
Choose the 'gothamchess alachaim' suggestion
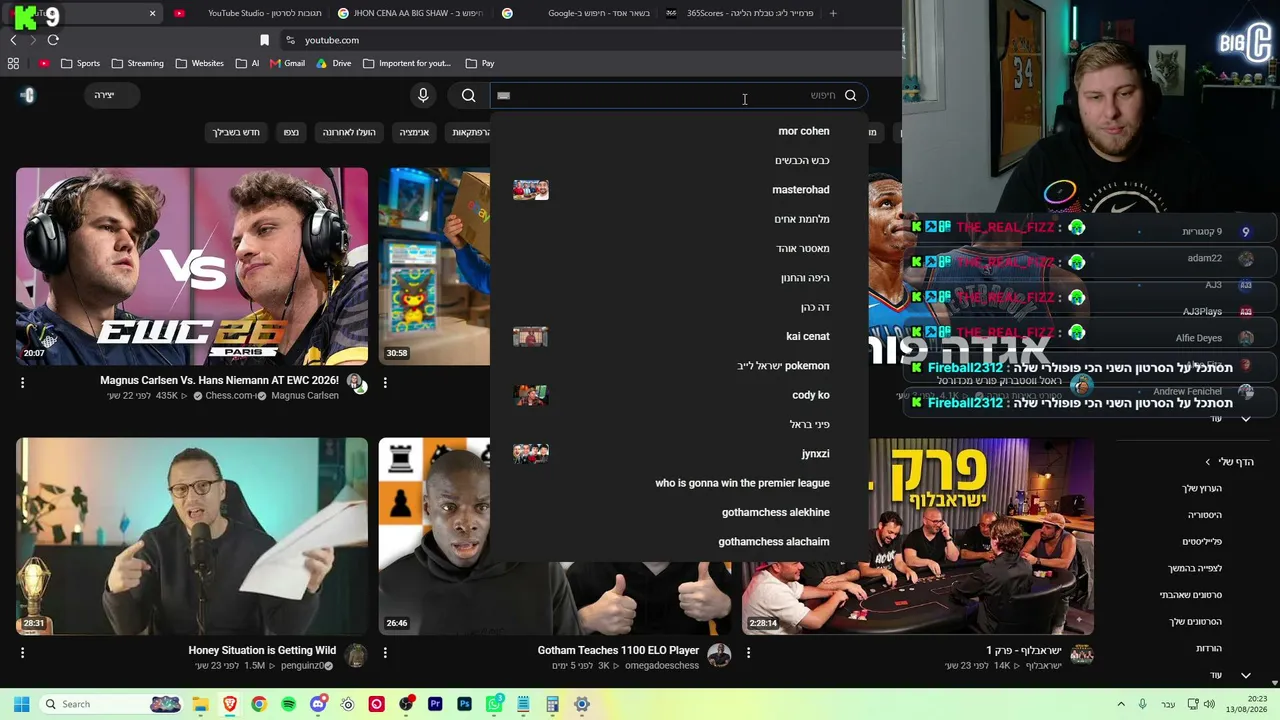[679, 542]
